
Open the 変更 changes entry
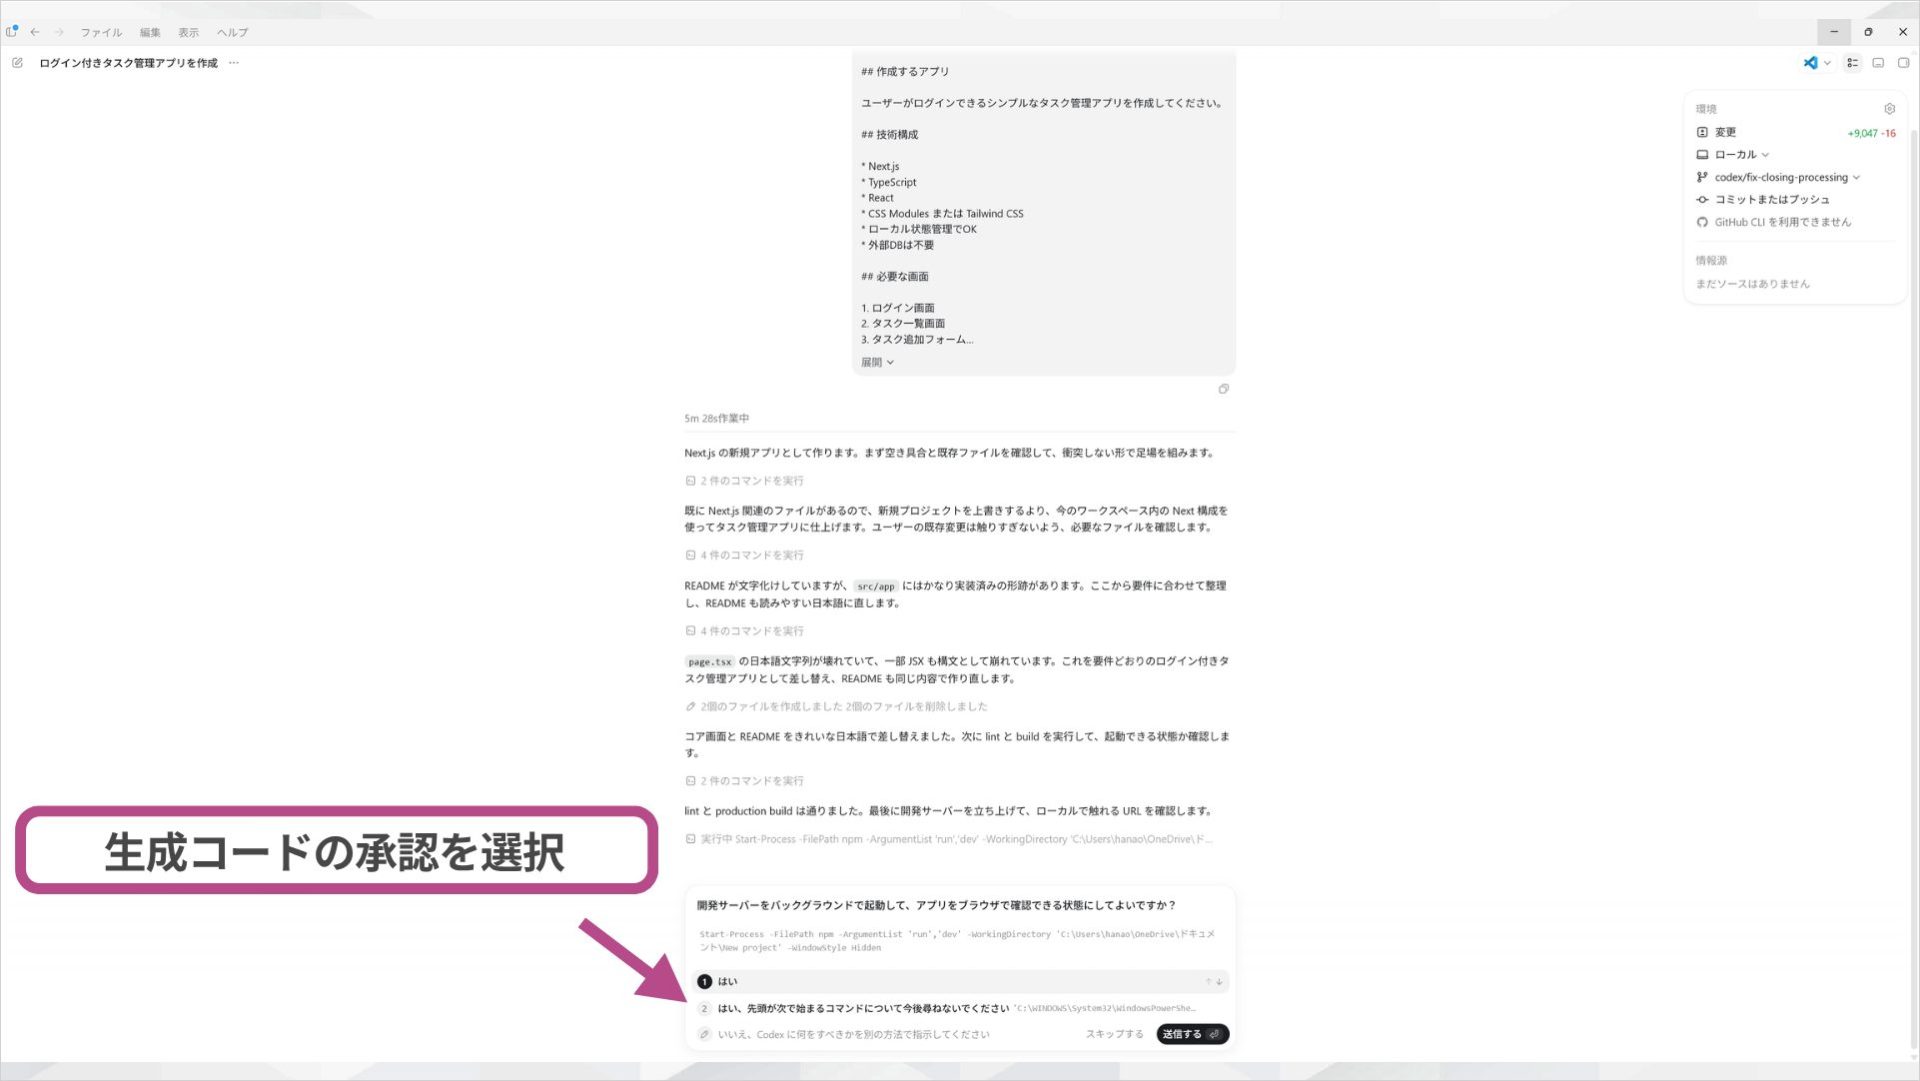1725,132
